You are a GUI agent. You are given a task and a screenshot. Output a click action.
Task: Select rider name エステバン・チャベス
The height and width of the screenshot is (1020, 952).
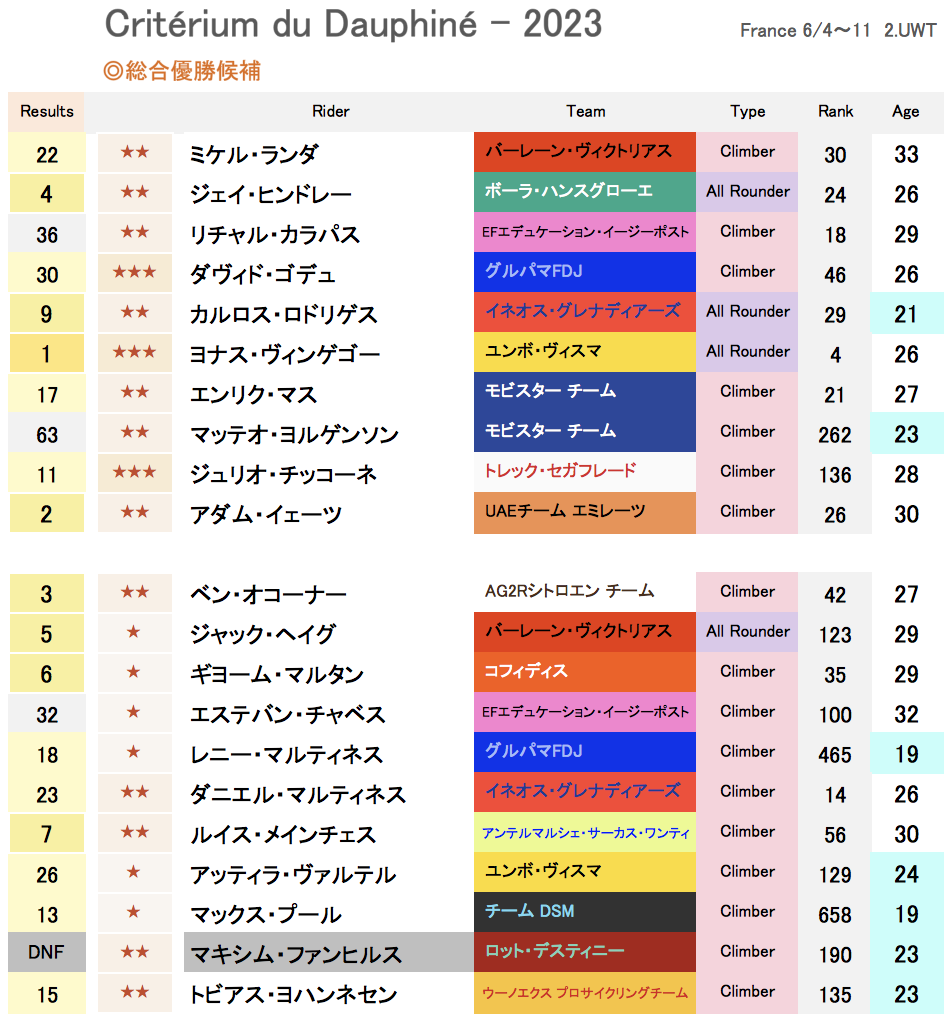point(288,714)
